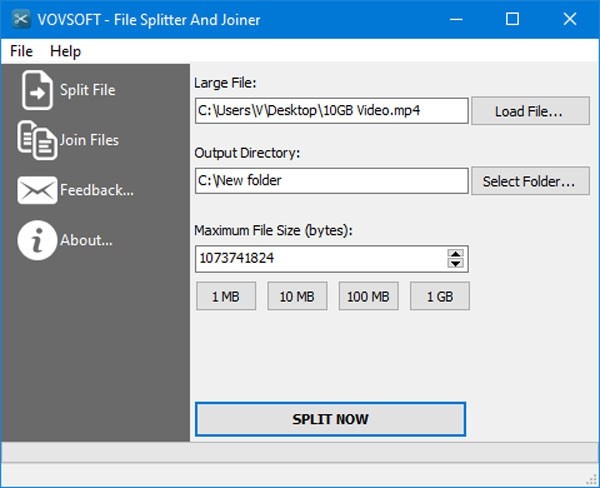Choose the 10 MB size preset
Viewport: 600px width, 488px height.
(x=297, y=297)
